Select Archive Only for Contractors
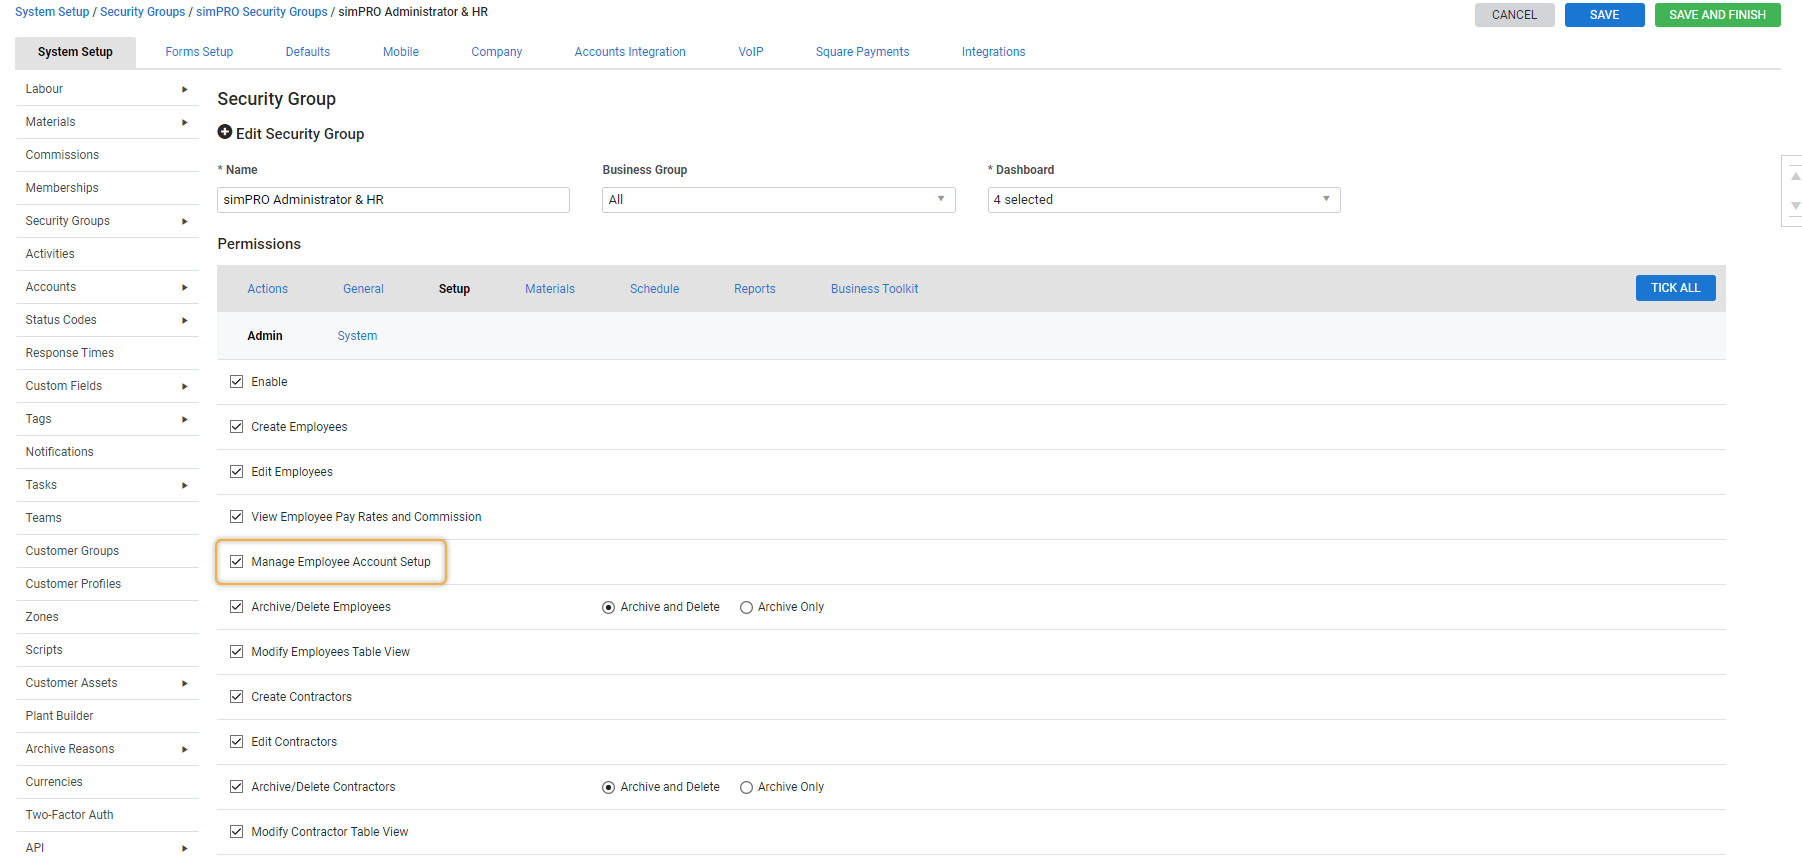1802x861 pixels. (x=746, y=787)
